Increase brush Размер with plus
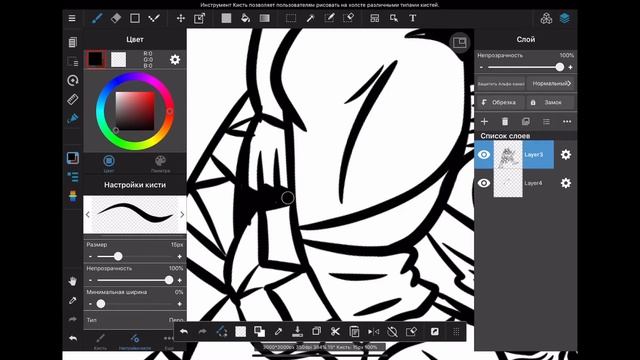Viewport: 640px width, 360px height. pos(180,256)
